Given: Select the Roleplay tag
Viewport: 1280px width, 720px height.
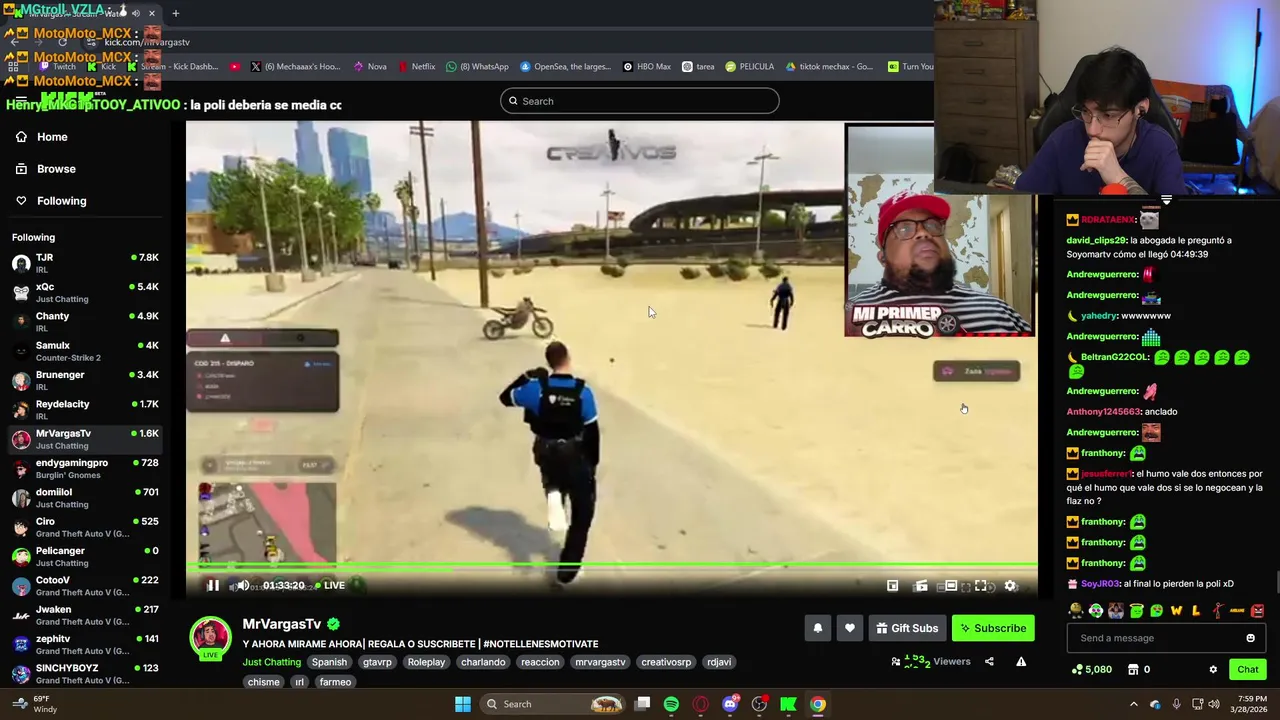Looking at the screenshot, I should tap(426, 662).
